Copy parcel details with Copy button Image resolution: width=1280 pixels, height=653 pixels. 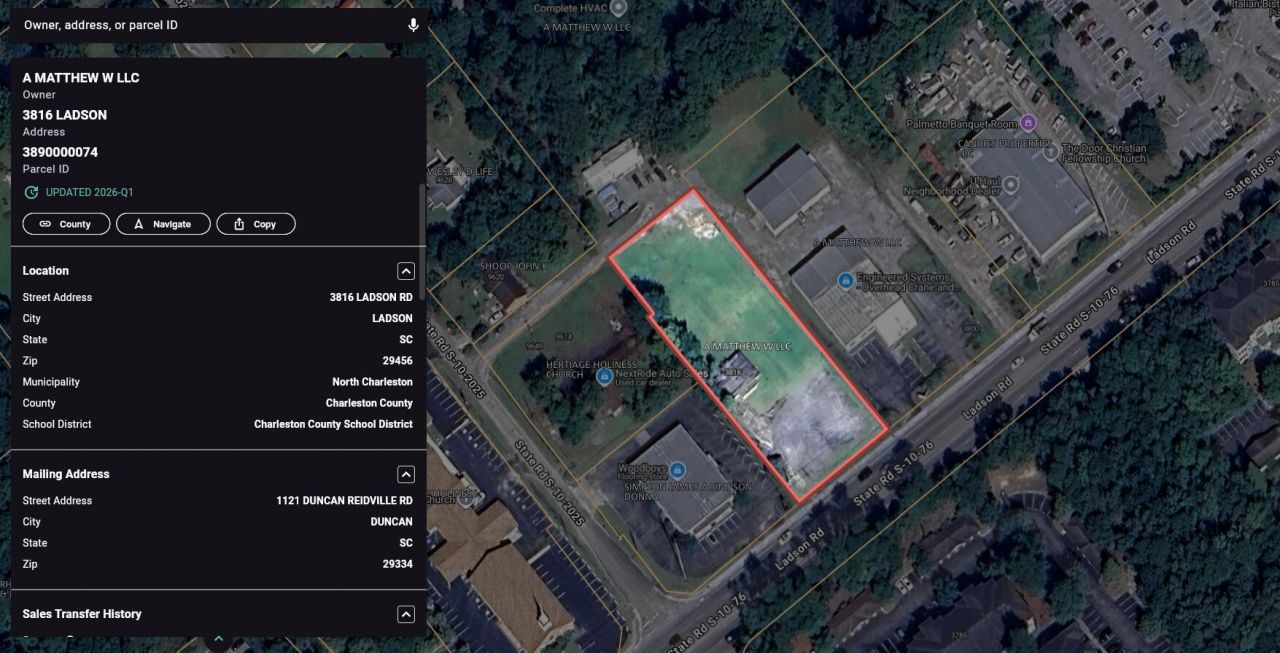(256, 224)
